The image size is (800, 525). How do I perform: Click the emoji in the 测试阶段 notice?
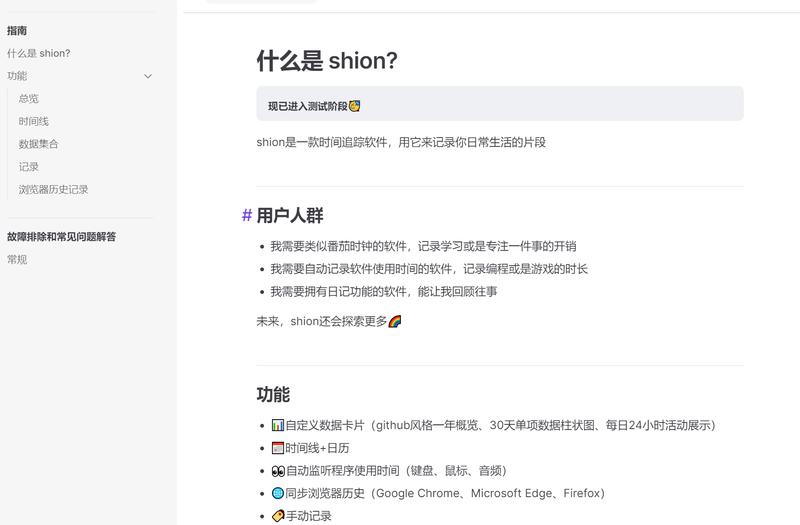click(x=355, y=106)
